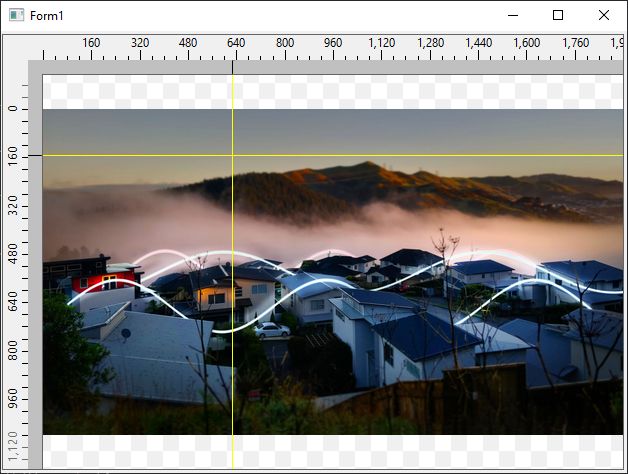This screenshot has width=628, height=474.
Task: Click the 0 mark on vertical ruler
Action: point(13,109)
